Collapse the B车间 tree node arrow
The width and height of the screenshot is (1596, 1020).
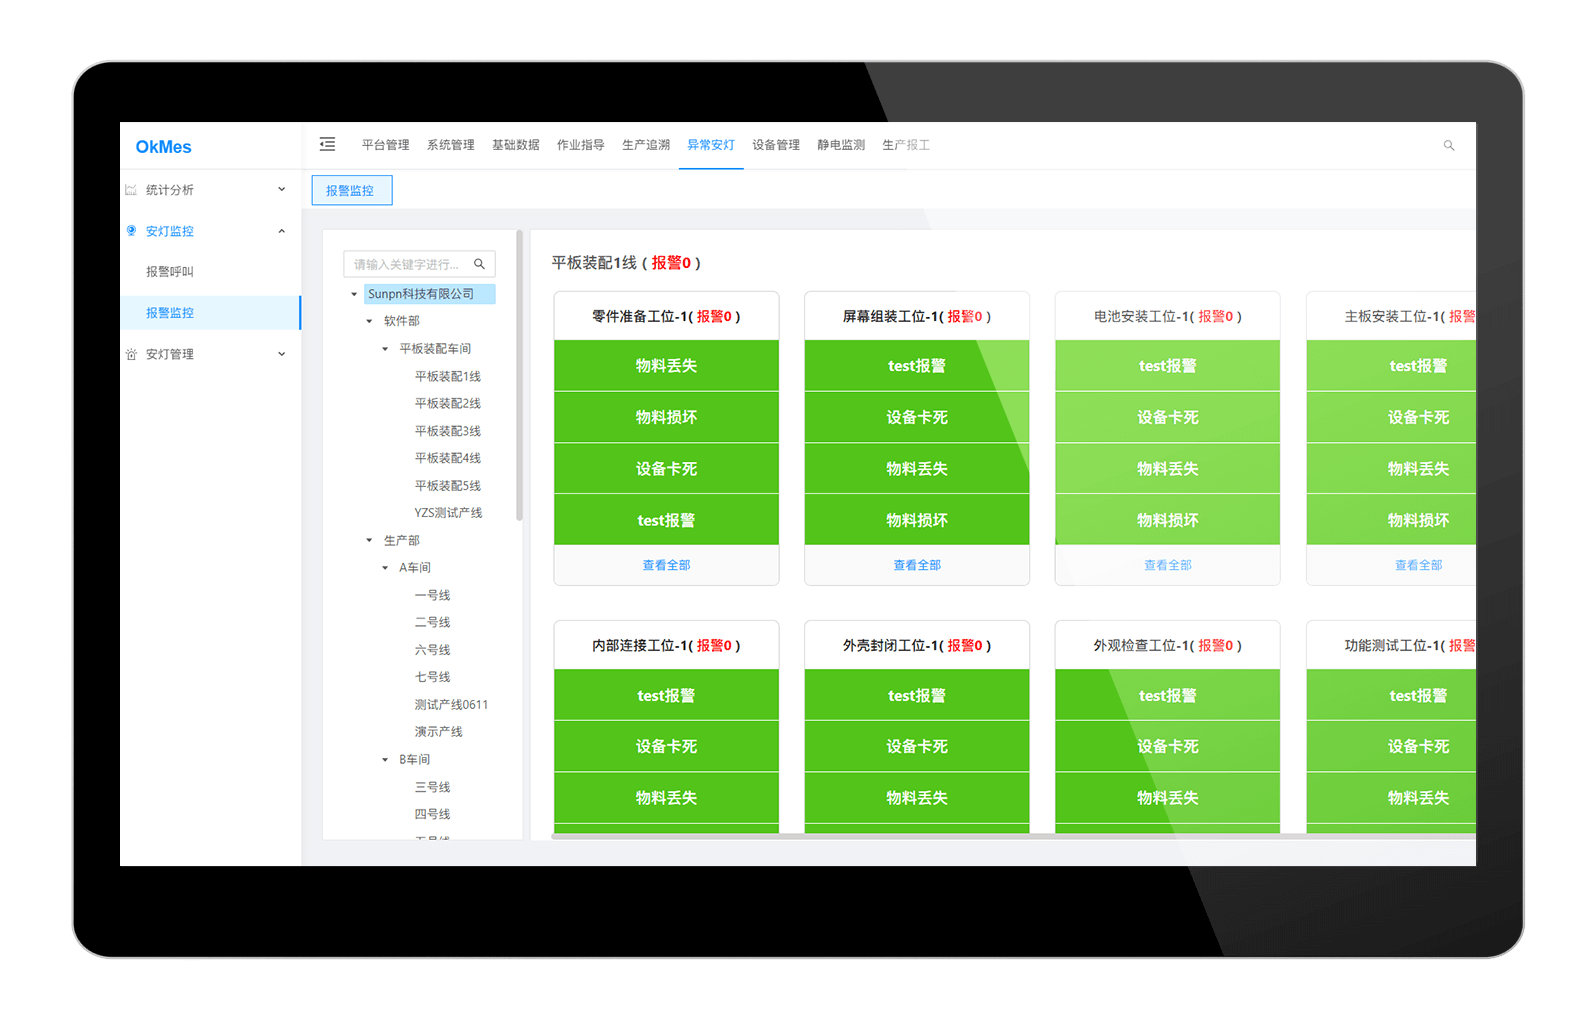(x=385, y=760)
